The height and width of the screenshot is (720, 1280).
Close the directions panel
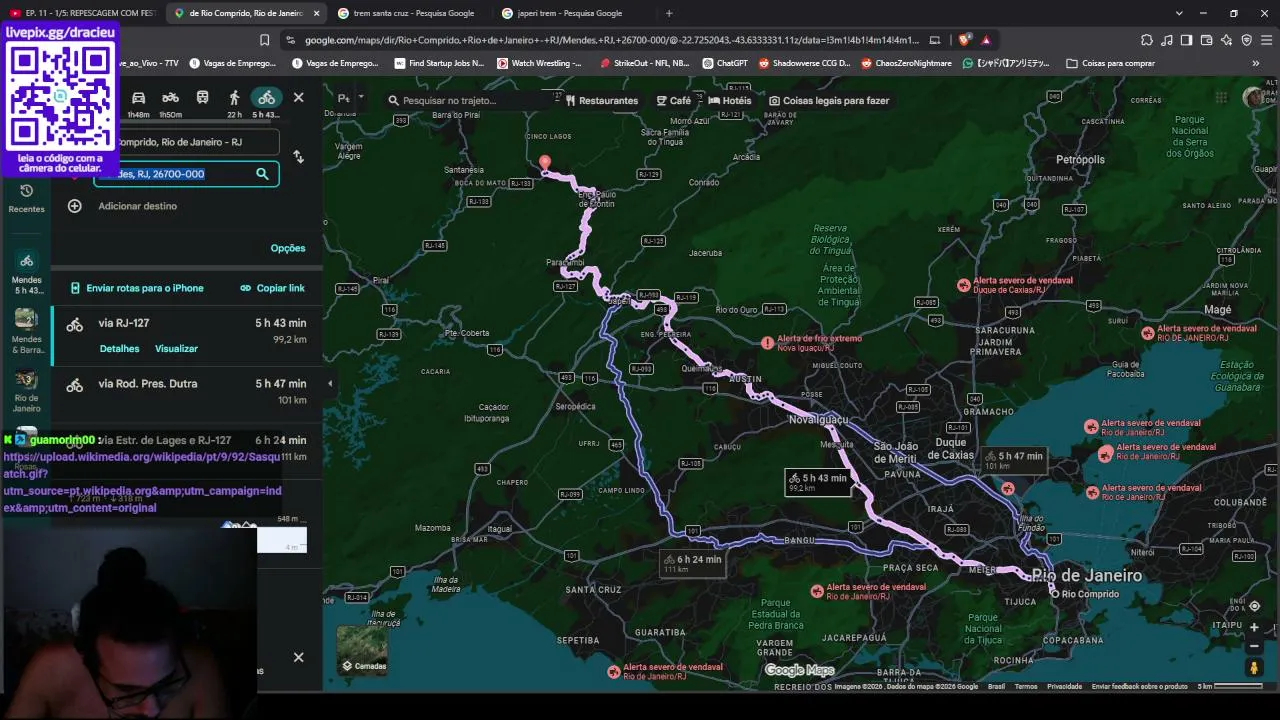pos(298,98)
